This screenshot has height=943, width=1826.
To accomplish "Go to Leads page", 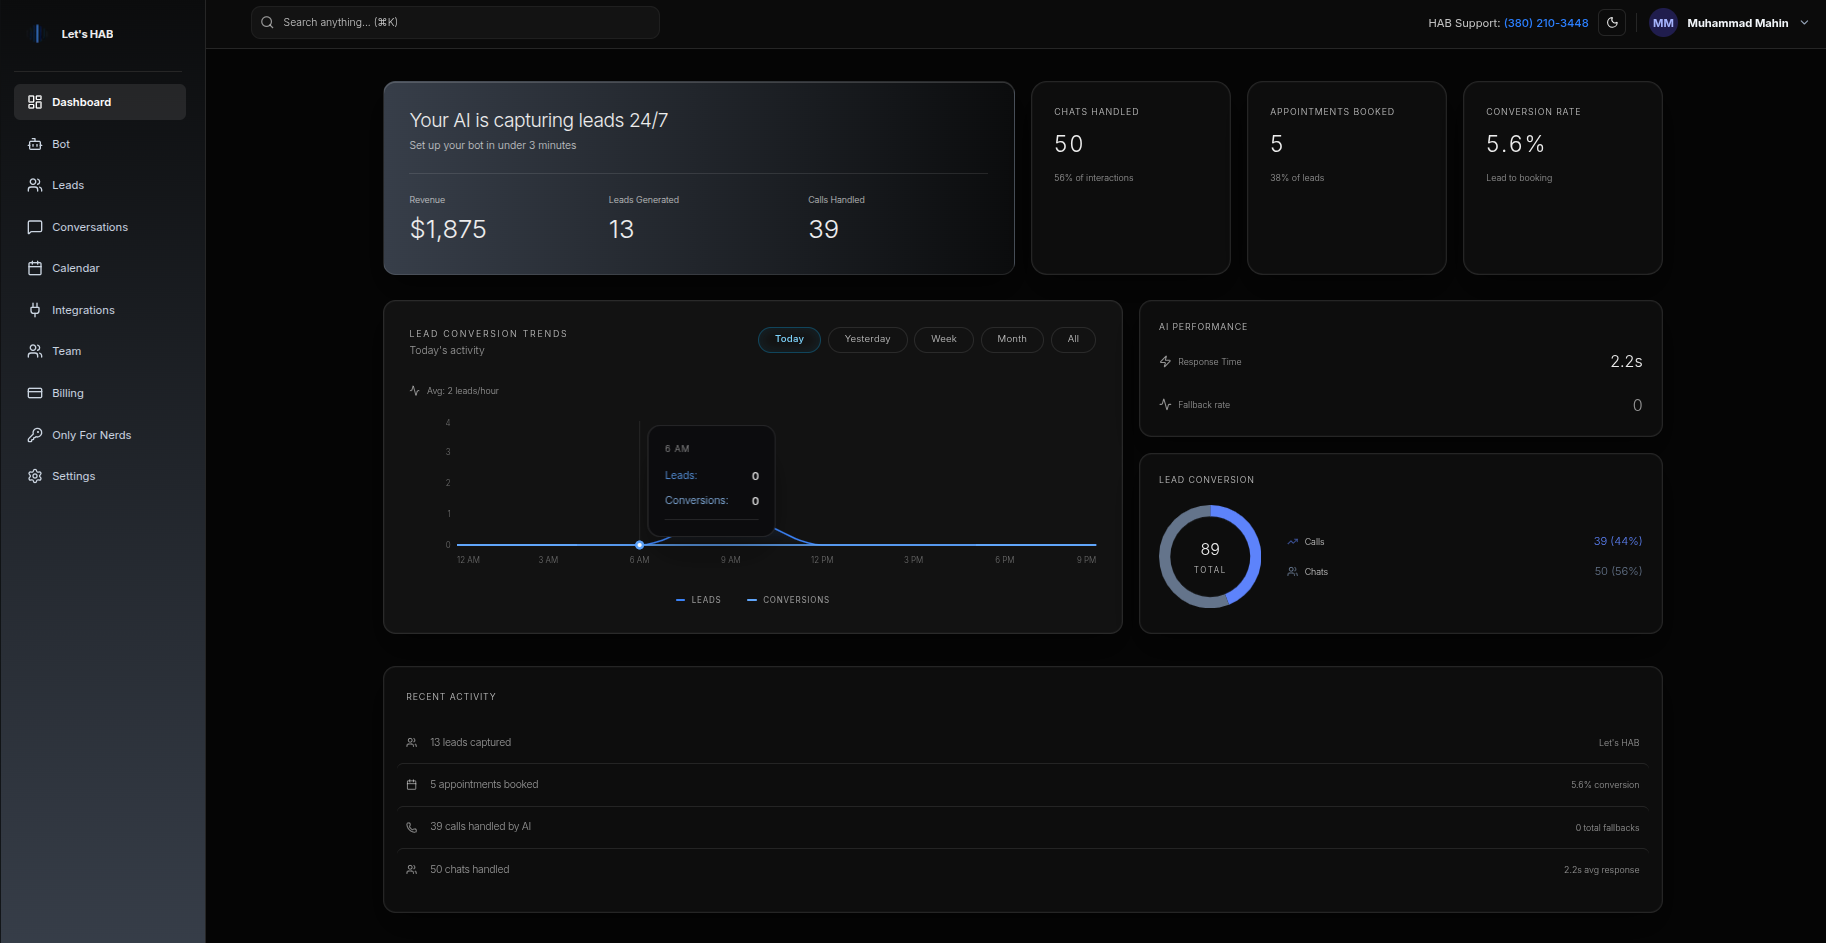I will [x=100, y=185].
